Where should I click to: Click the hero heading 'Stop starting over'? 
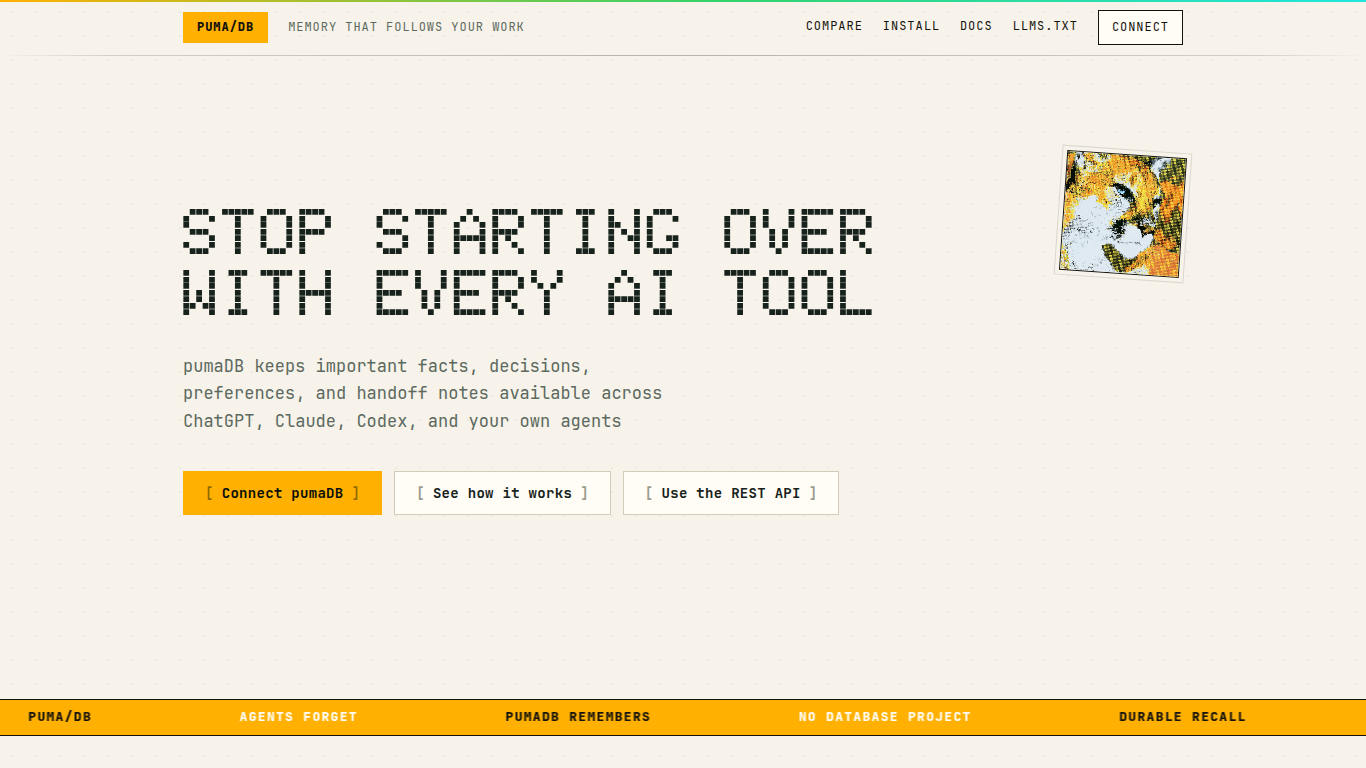pyautogui.click(x=528, y=233)
